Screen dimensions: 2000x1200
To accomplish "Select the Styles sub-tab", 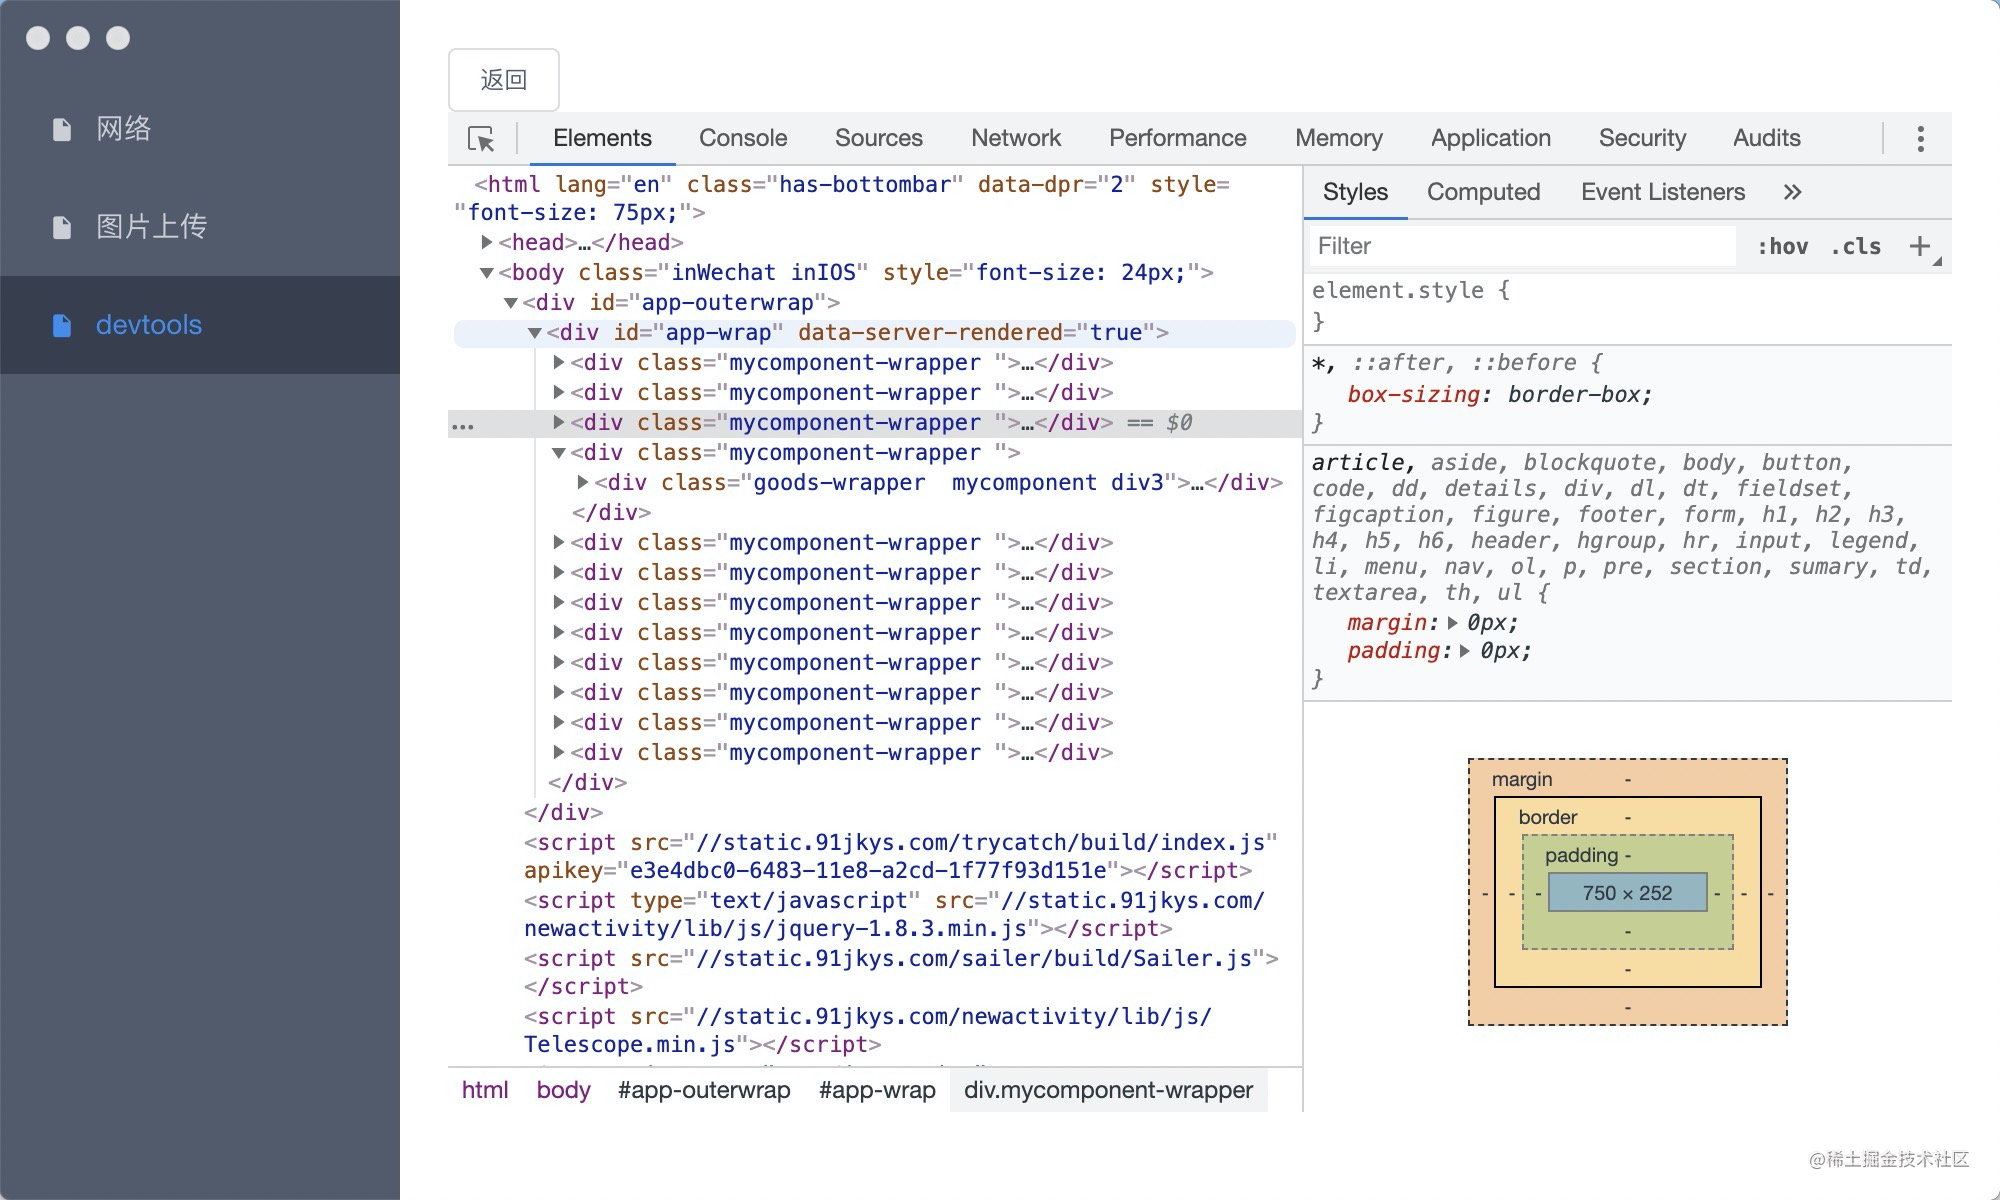I will (1355, 192).
